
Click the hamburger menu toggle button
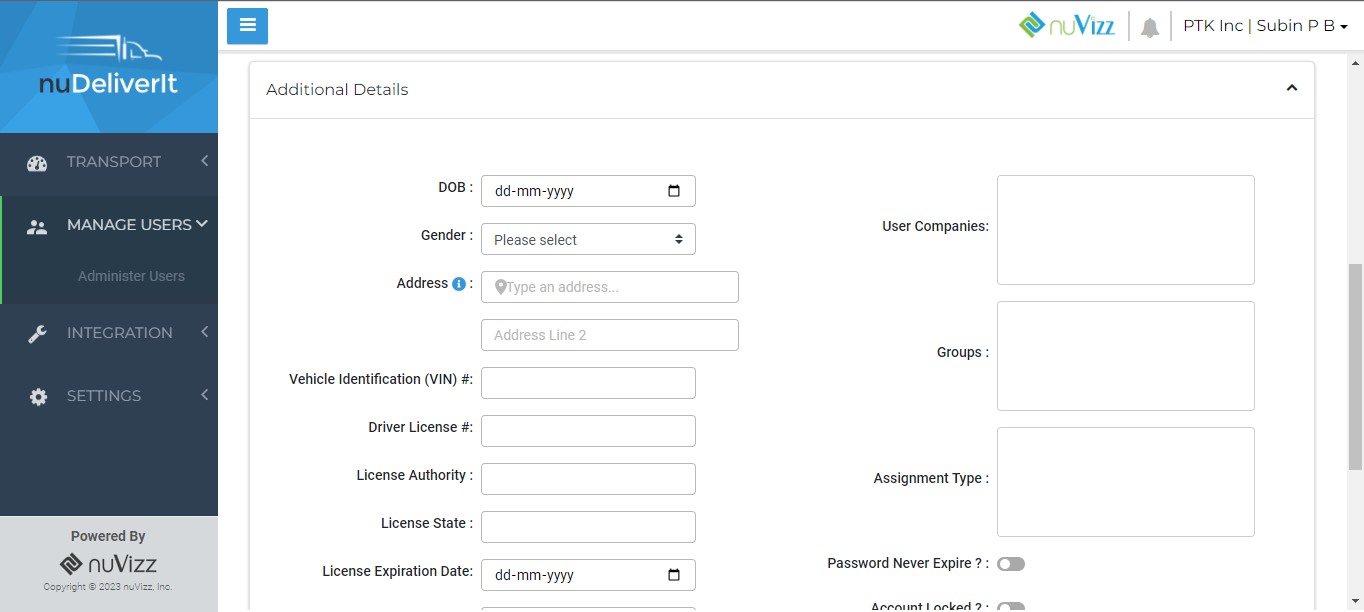tap(247, 26)
